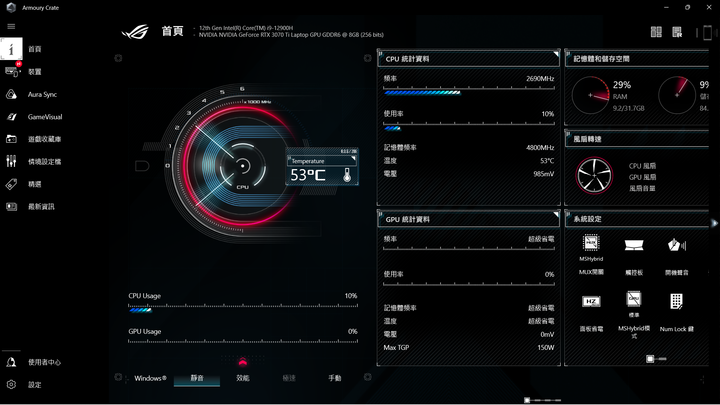720x405 pixels.
Task: Open 使用者中心 user center
Action: pyautogui.click(x=44, y=362)
